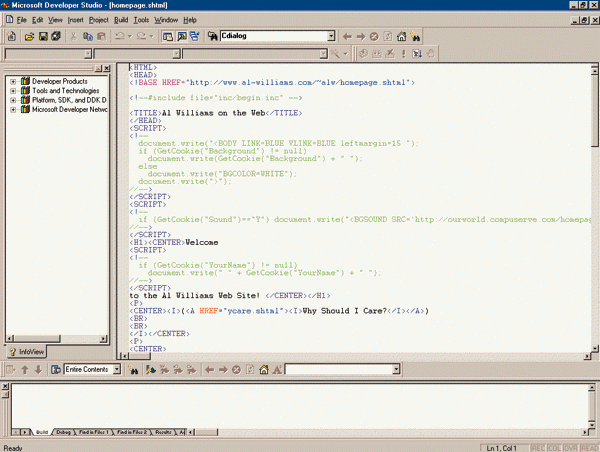Image resolution: width=600 pixels, height=452 pixels.
Task: Click the Home icon in the top toolbar
Action: pos(401,37)
